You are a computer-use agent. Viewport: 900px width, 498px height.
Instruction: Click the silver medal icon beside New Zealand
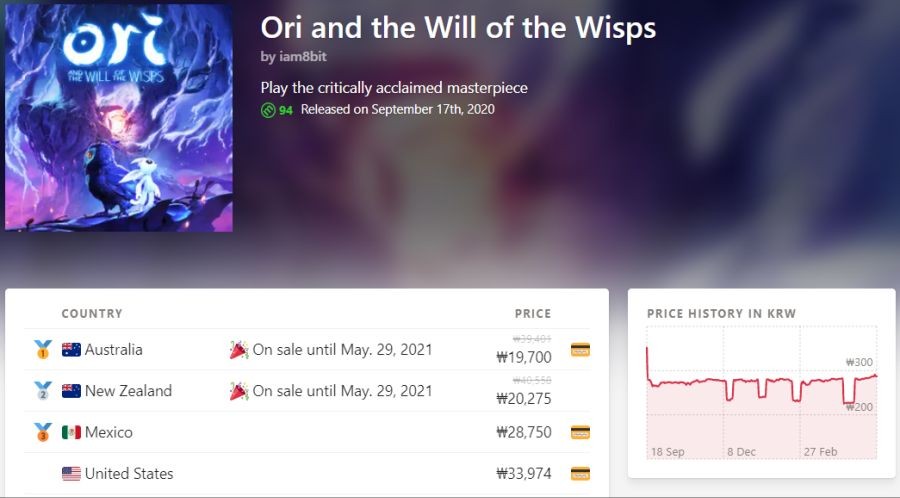[x=42, y=391]
